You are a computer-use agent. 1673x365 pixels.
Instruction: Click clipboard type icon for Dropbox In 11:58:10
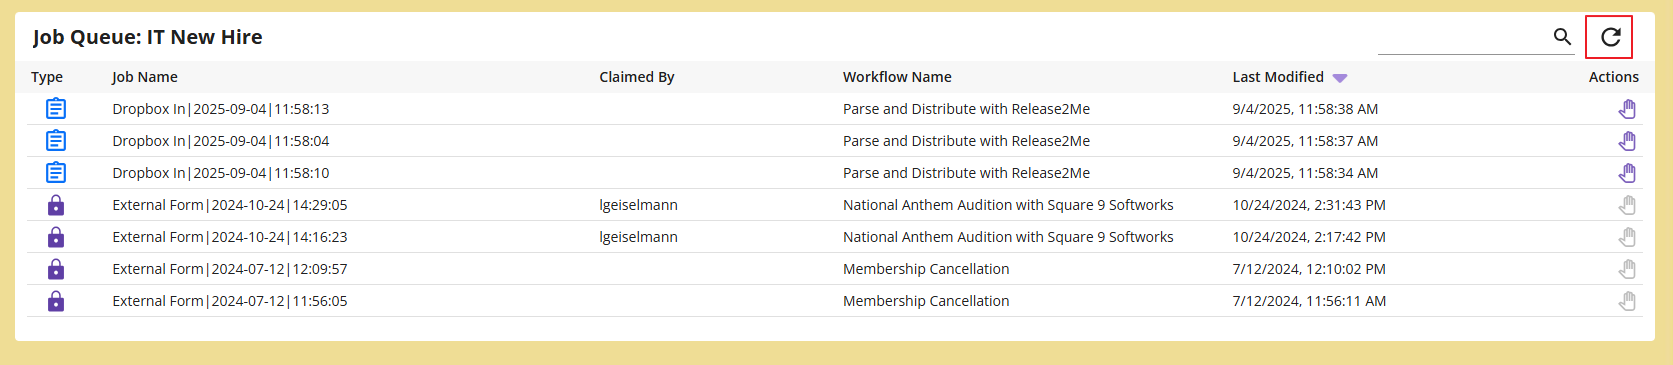[x=56, y=173]
